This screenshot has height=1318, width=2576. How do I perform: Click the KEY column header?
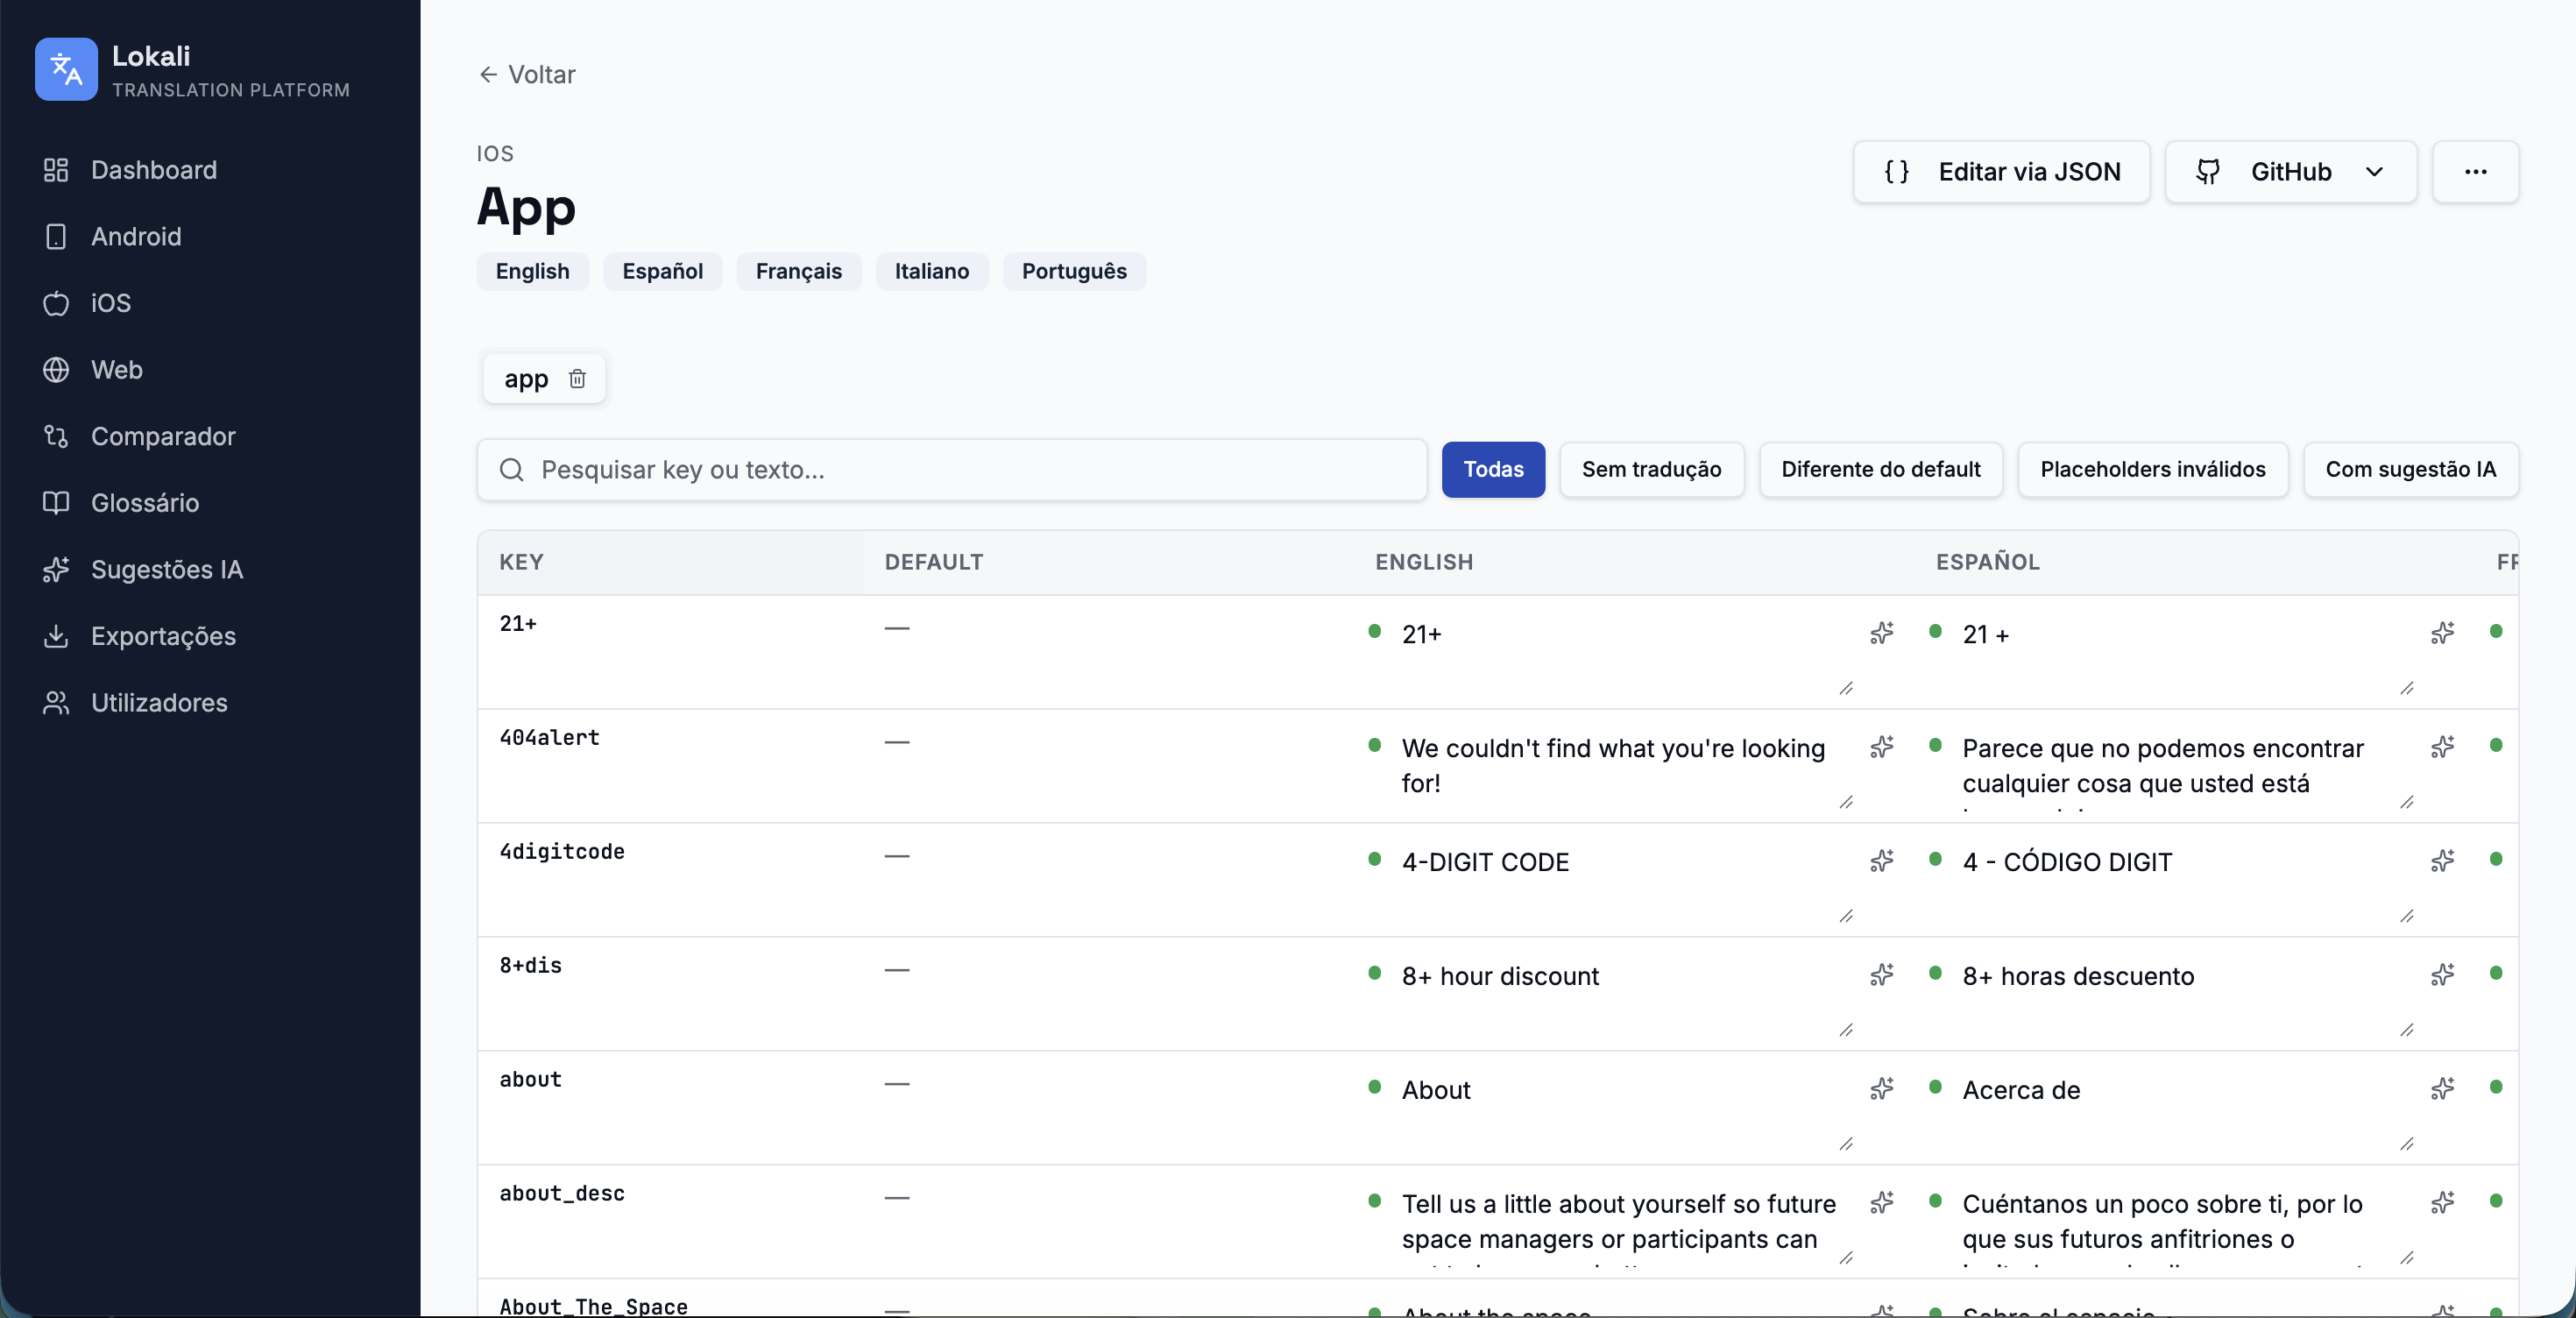[521, 562]
